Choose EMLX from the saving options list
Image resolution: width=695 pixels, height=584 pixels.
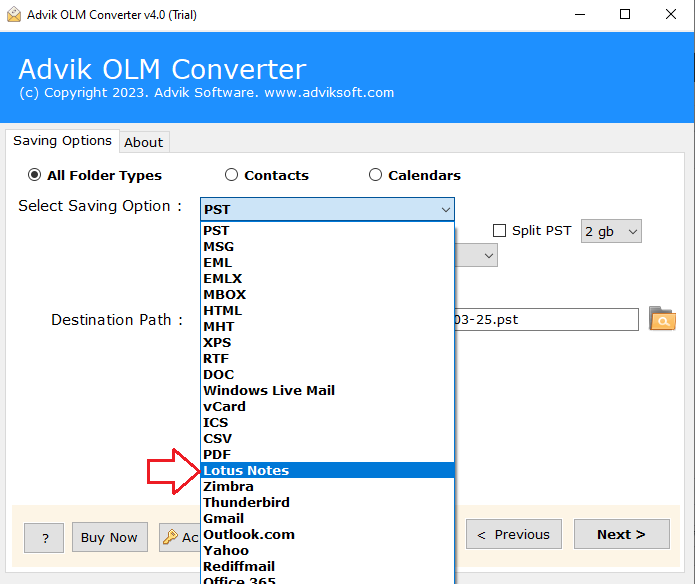[327, 278]
